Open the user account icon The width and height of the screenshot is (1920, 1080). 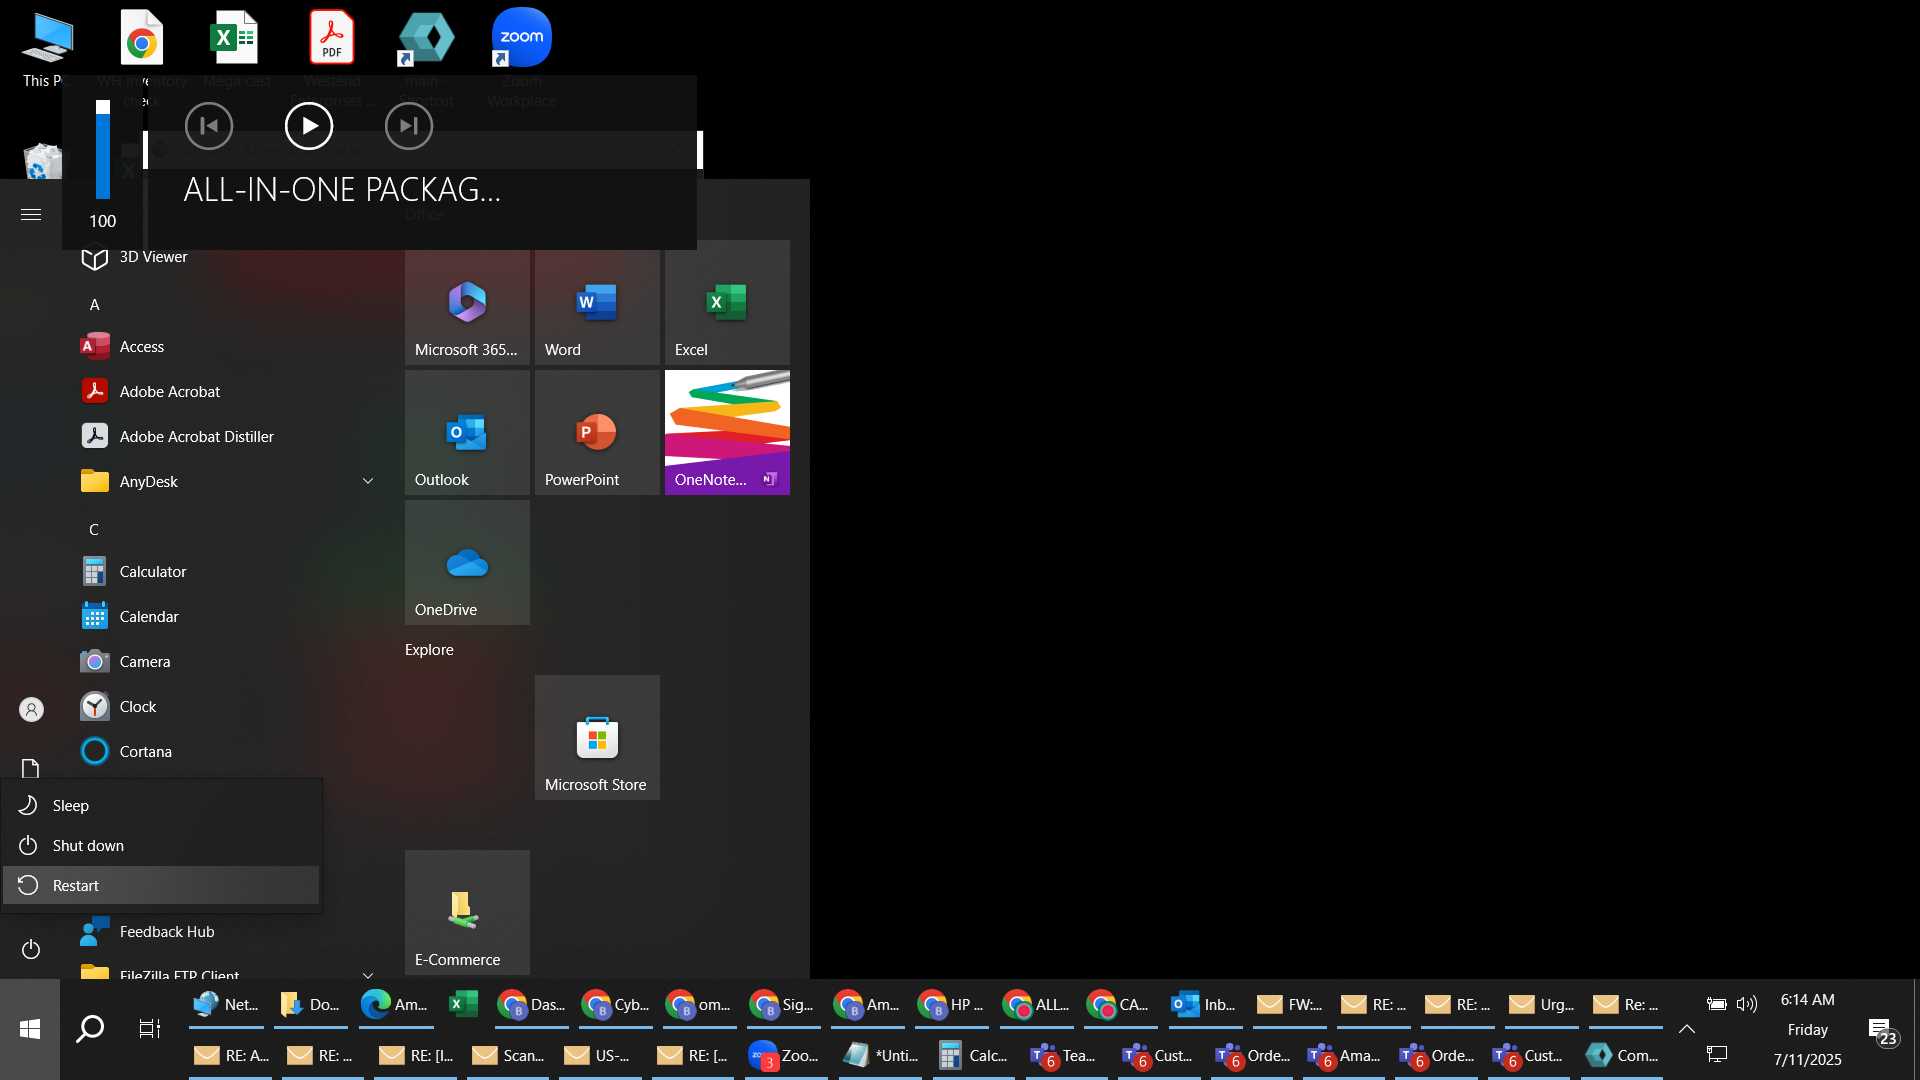tap(31, 710)
